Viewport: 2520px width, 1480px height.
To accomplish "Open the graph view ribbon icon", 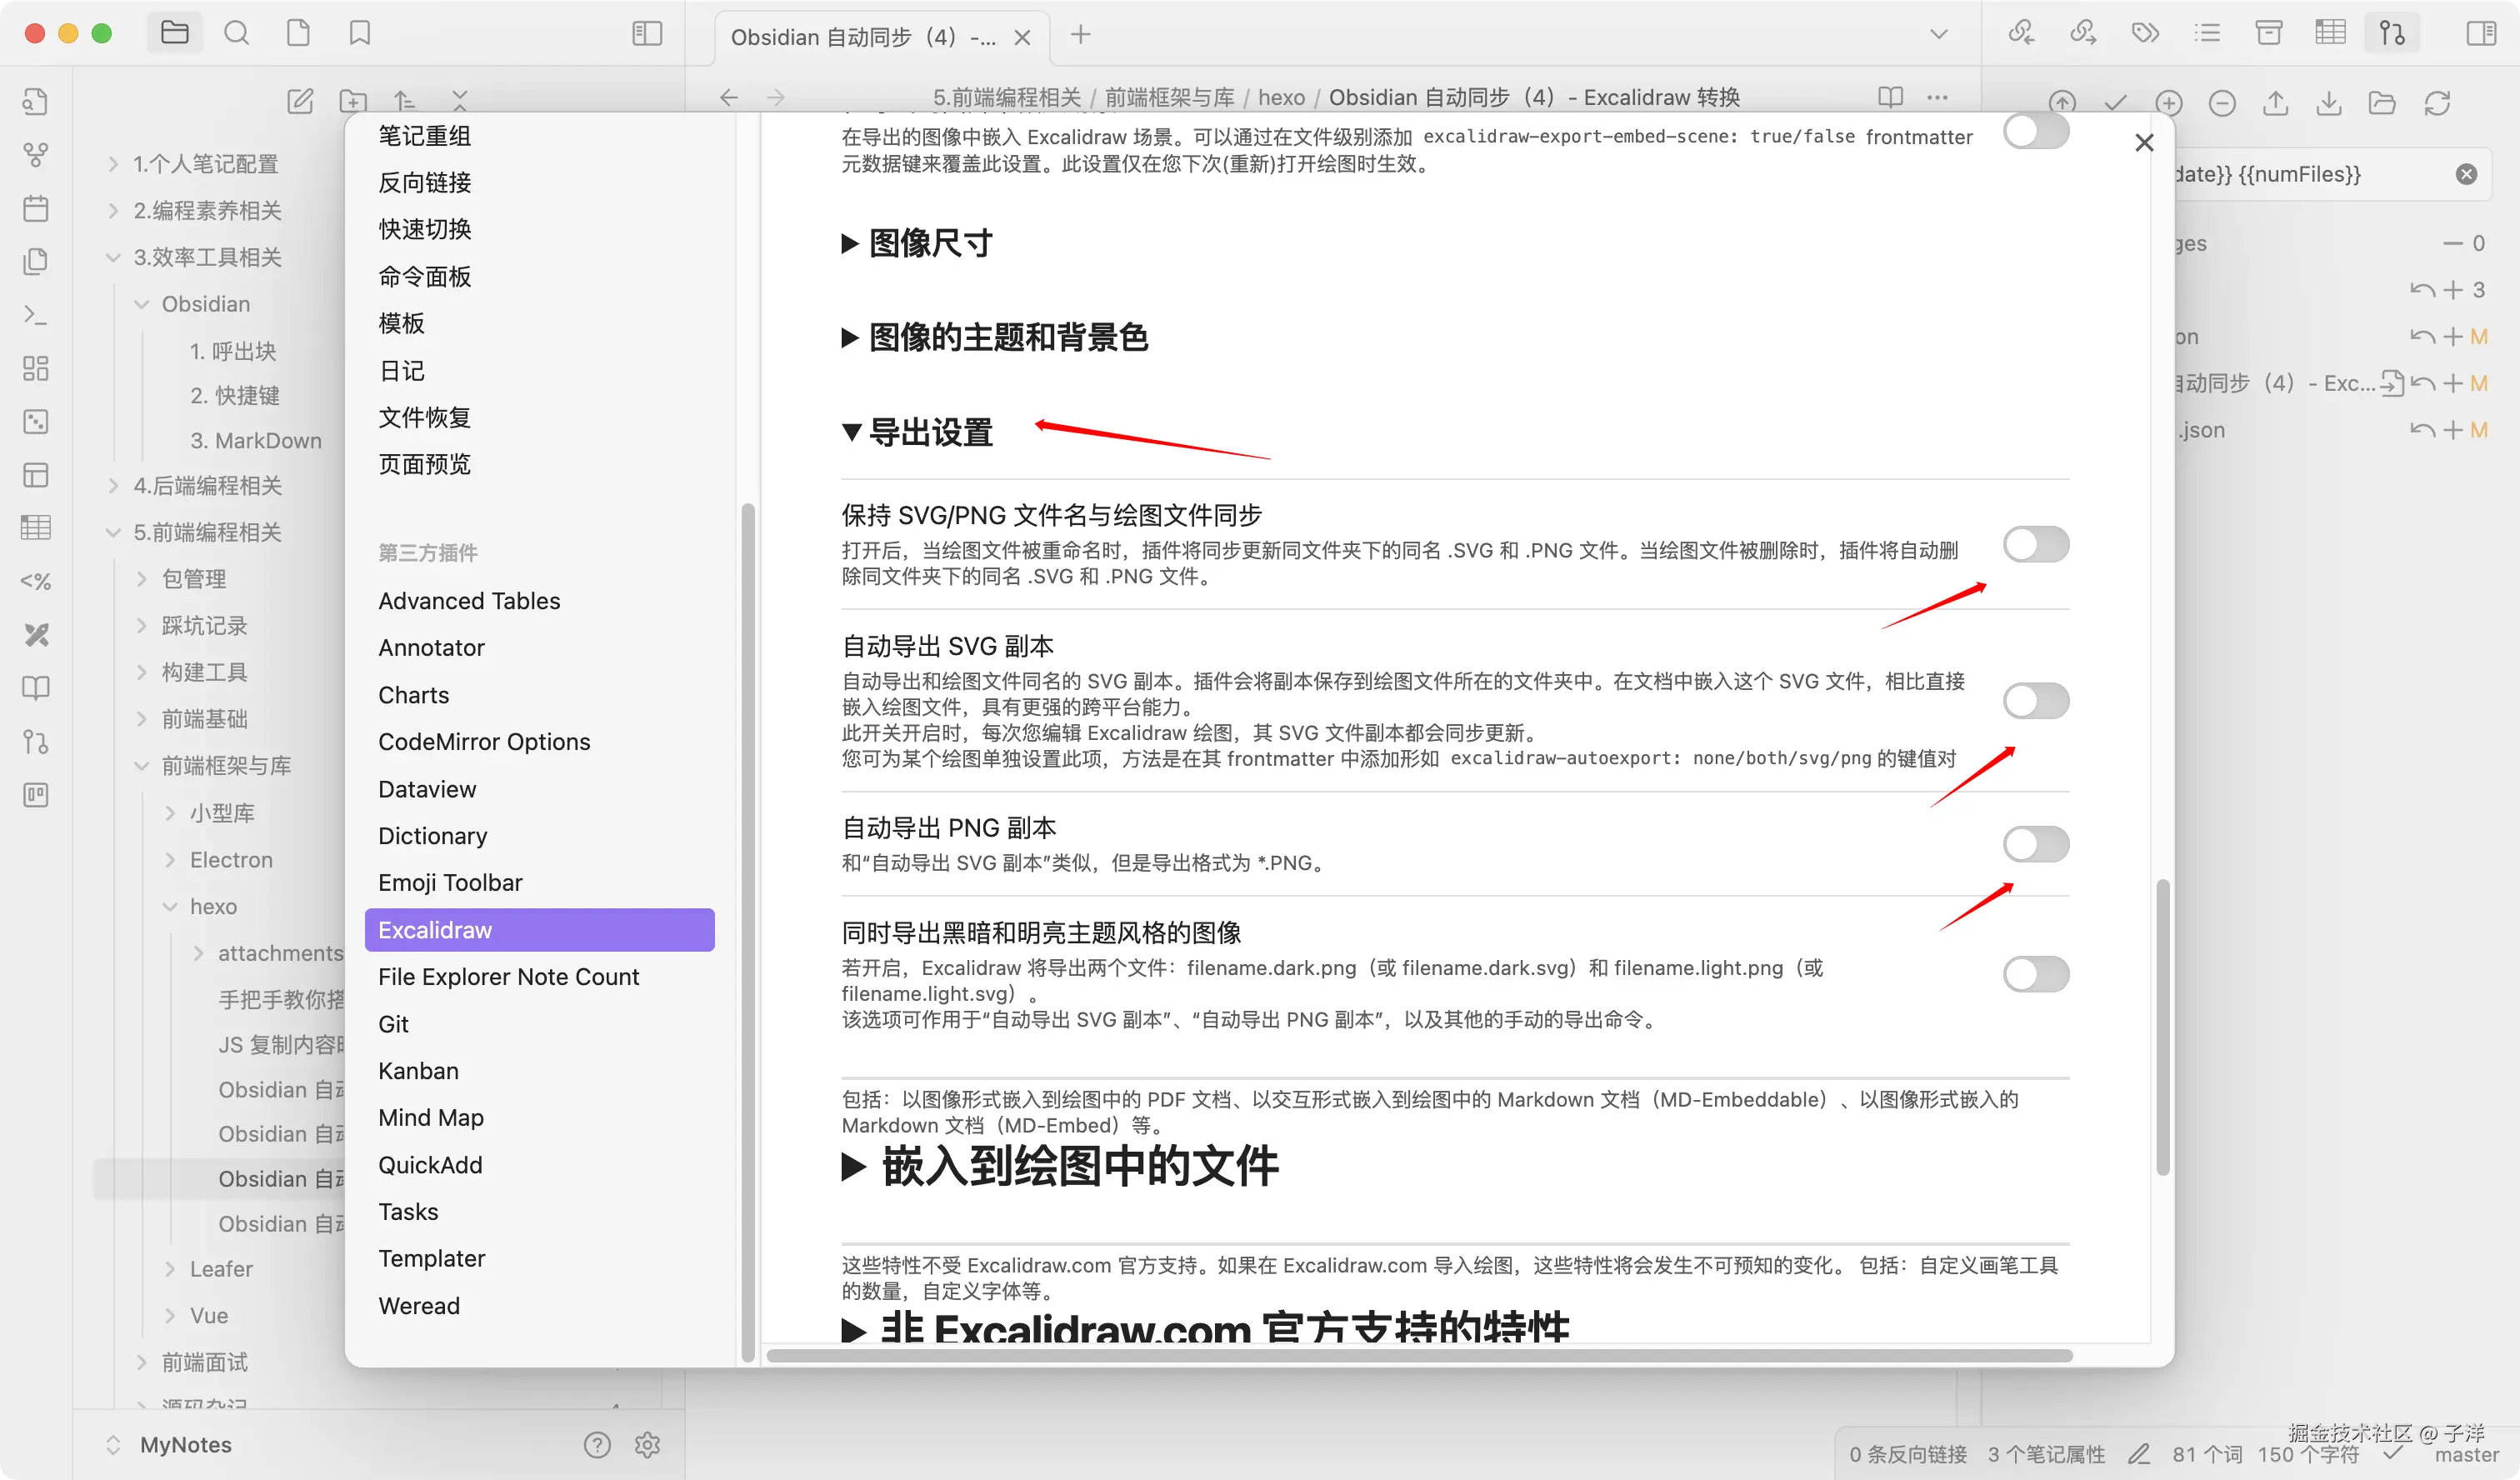I will [36, 155].
